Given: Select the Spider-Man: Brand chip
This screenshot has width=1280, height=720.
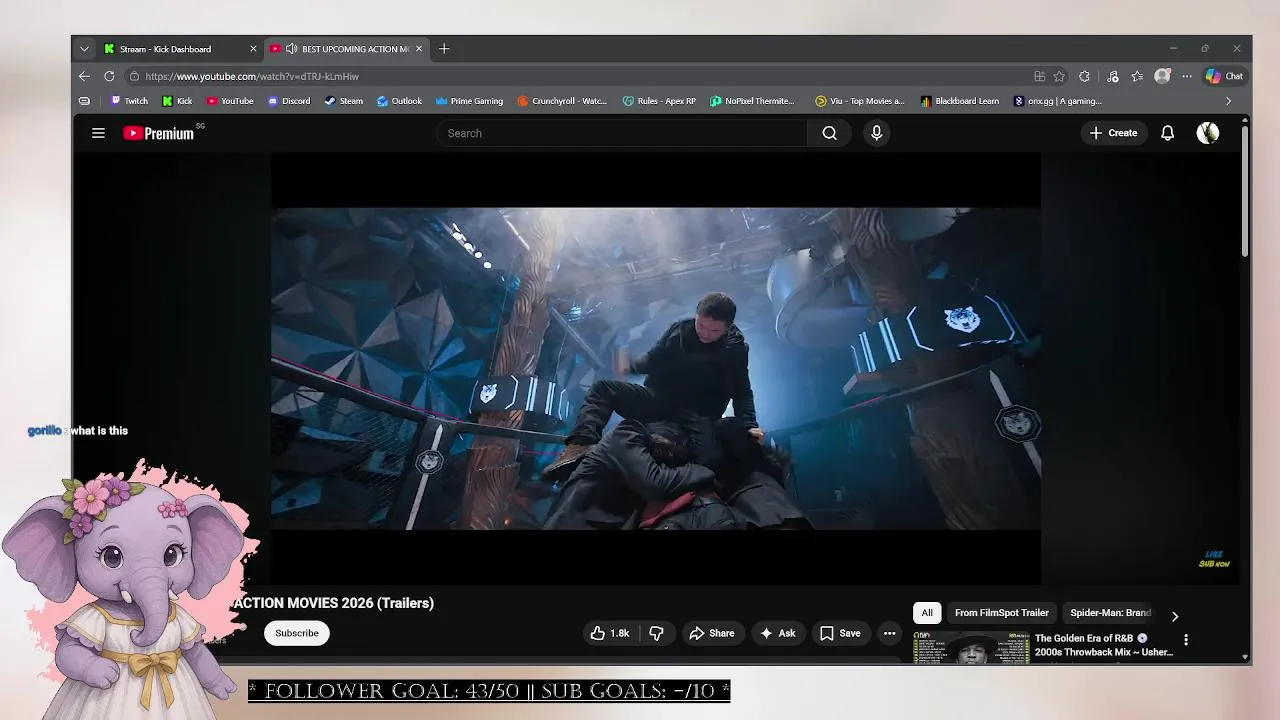Looking at the screenshot, I should click(x=1110, y=613).
